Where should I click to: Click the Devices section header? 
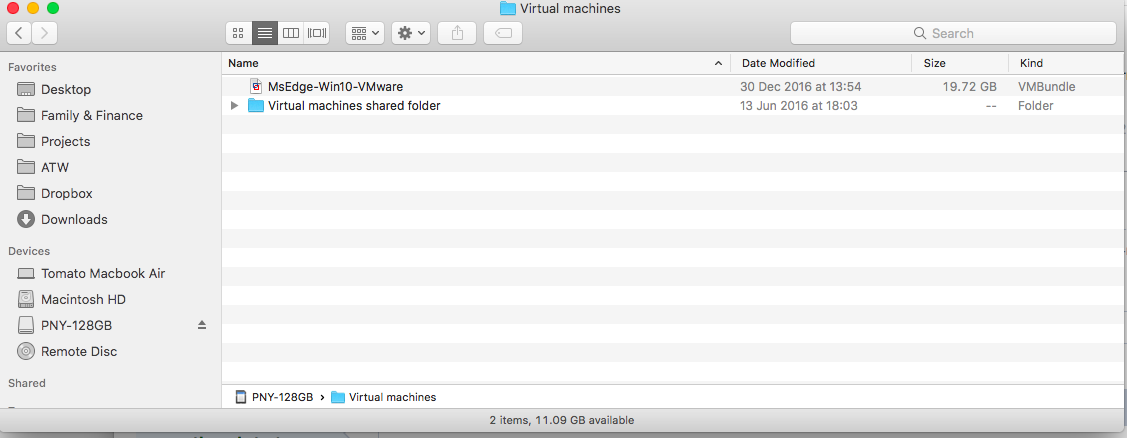(29, 251)
